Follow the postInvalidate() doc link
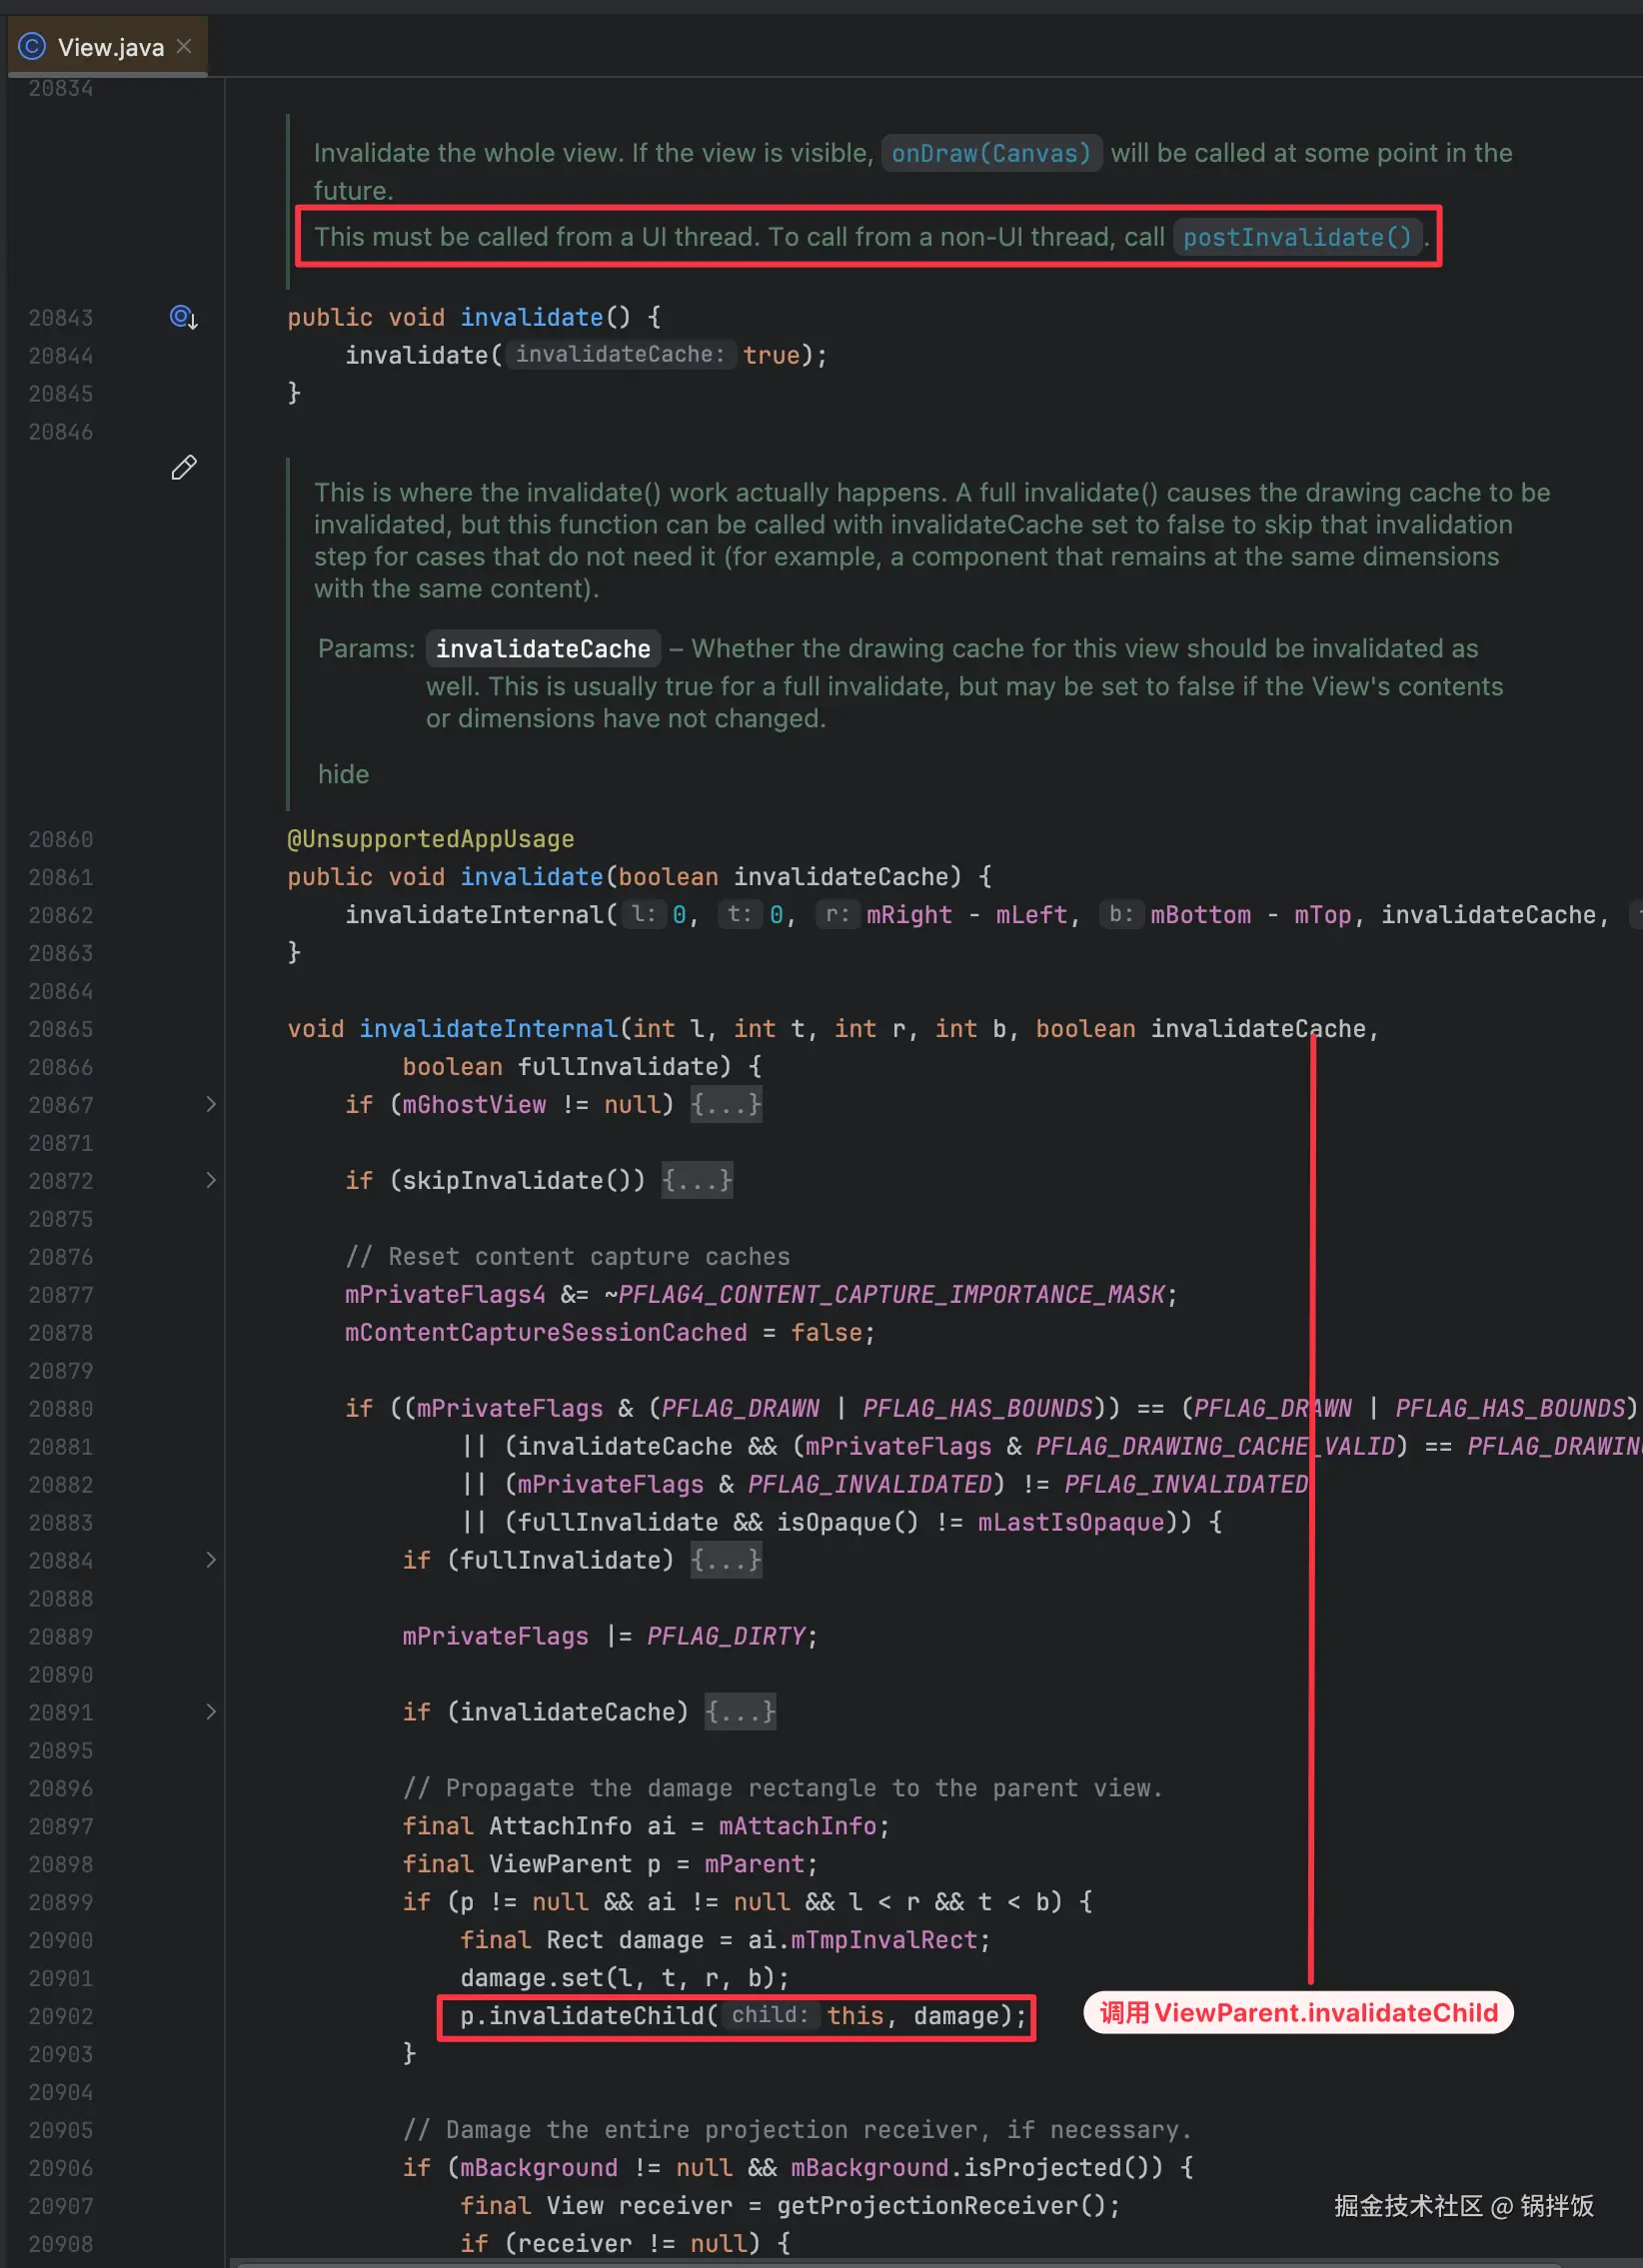The height and width of the screenshot is (2268, 1643). [x=1297, y=237]
